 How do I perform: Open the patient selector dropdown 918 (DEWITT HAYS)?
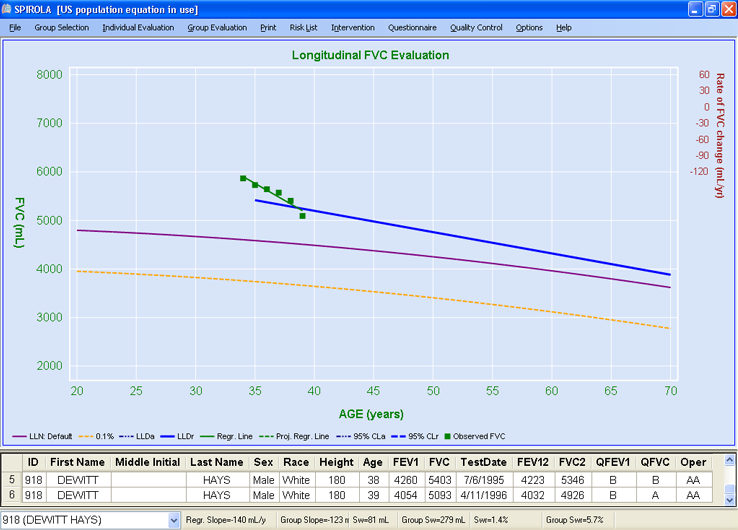click(x=174, y=520)
